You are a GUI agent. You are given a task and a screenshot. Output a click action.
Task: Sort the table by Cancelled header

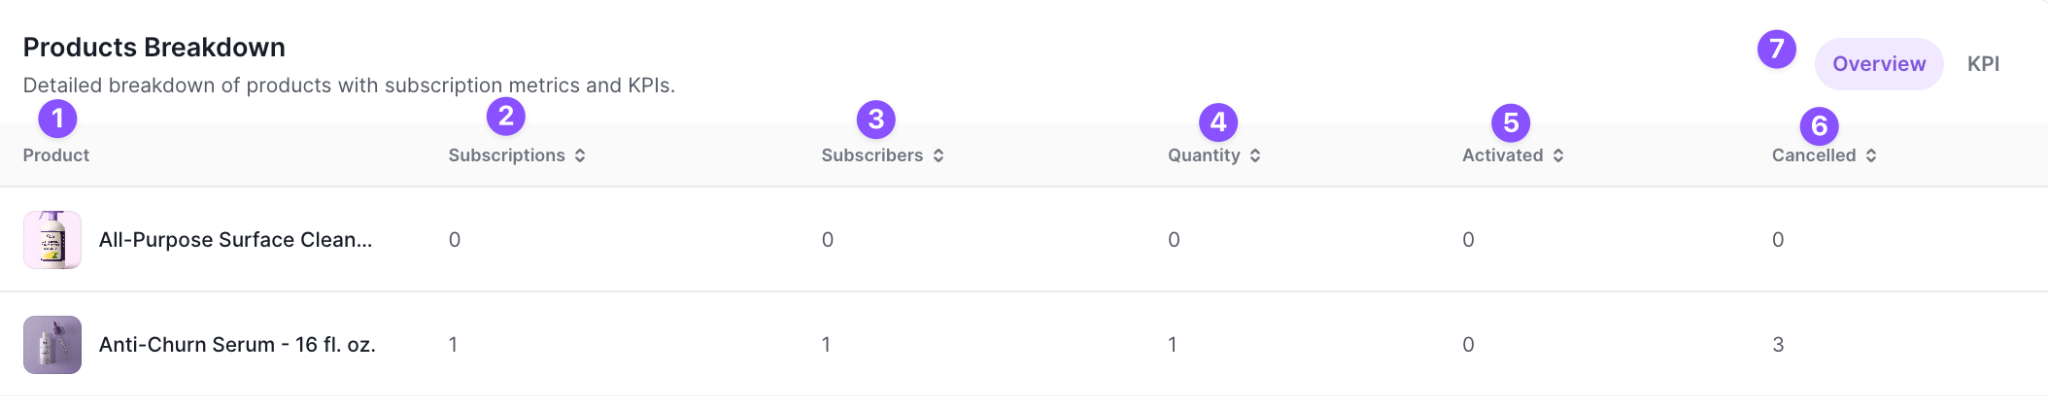click(1814, 156)
